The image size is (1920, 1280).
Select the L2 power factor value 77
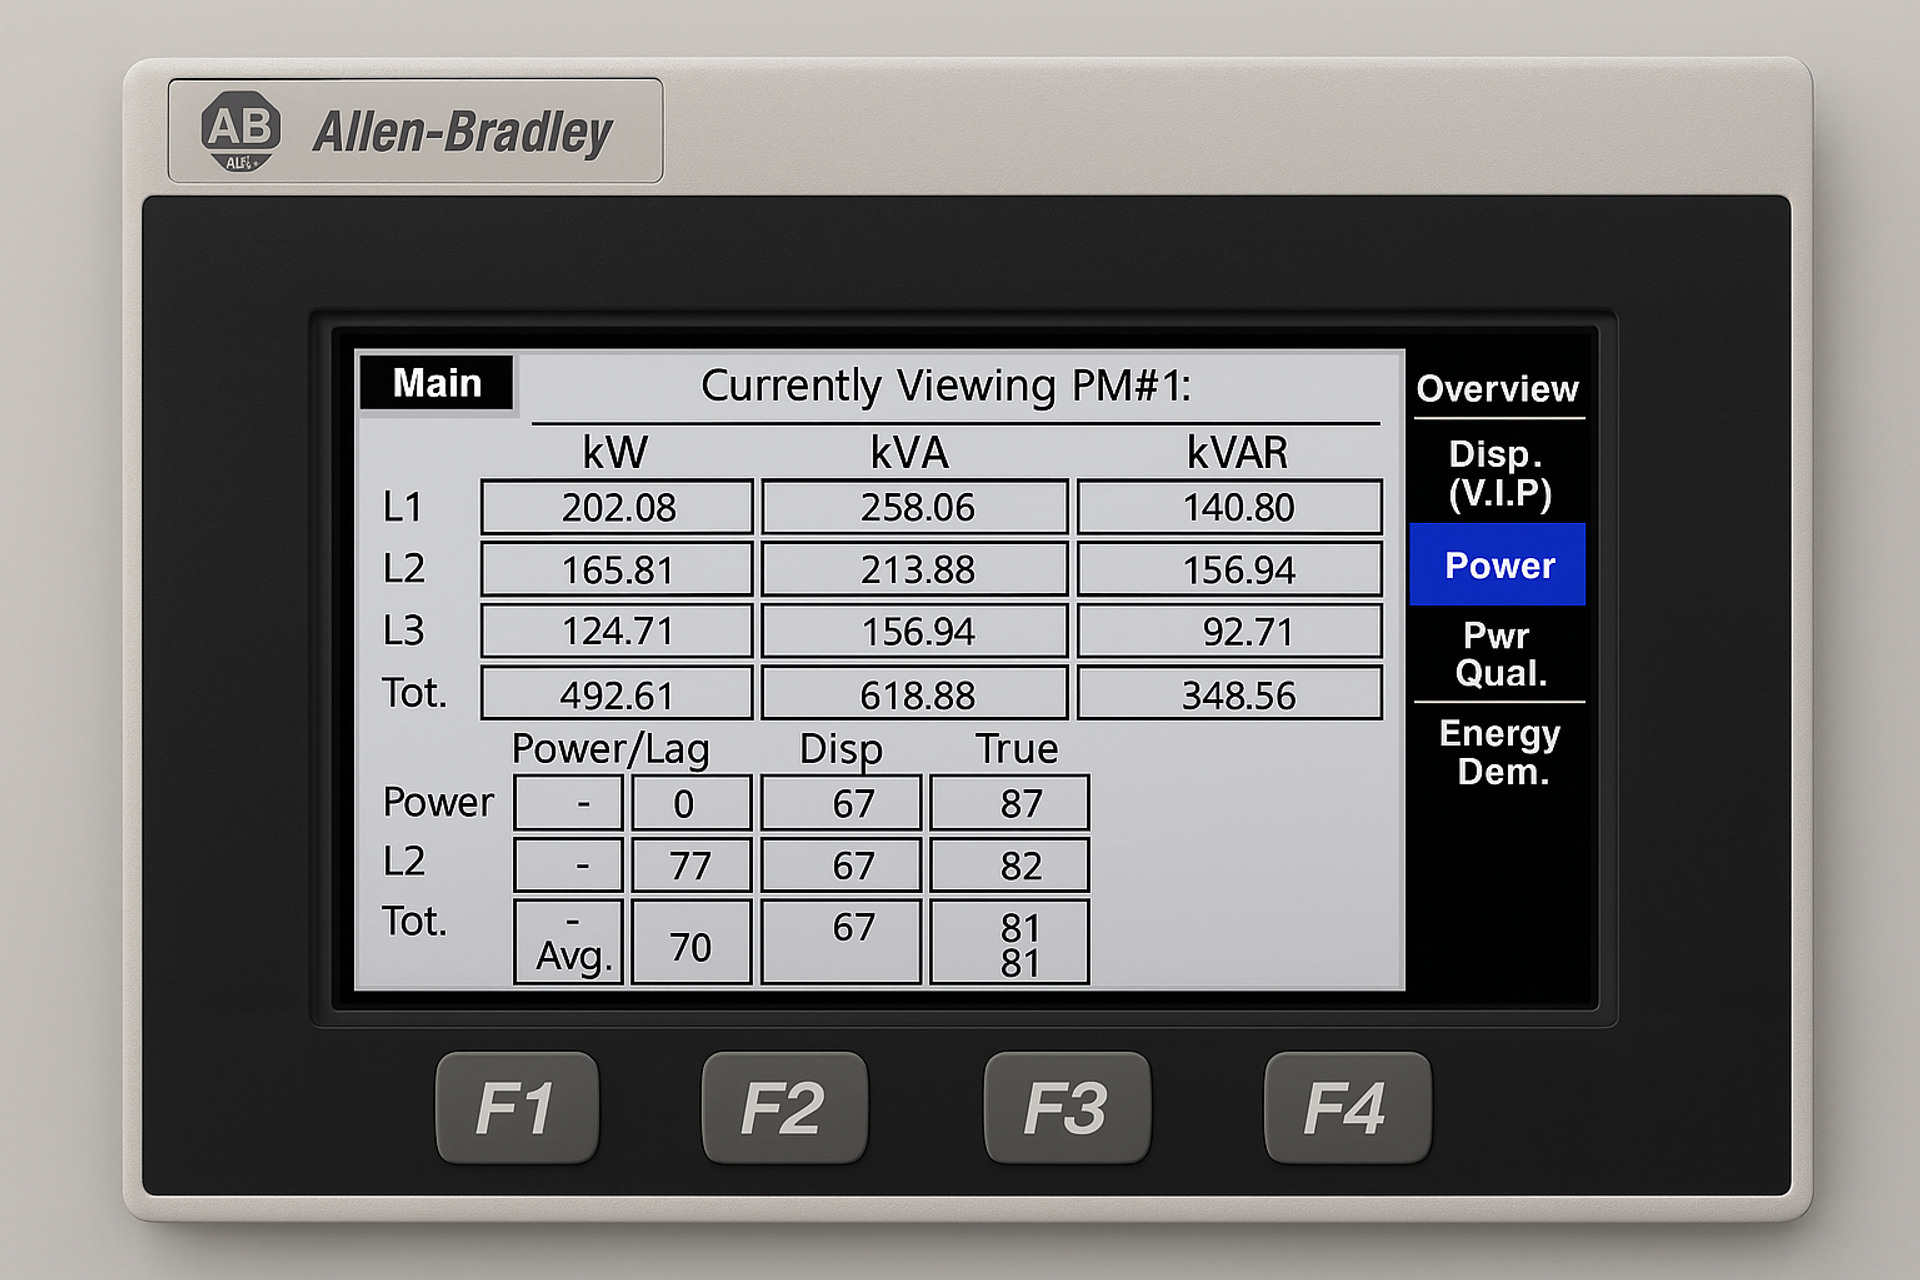point(692,865)
